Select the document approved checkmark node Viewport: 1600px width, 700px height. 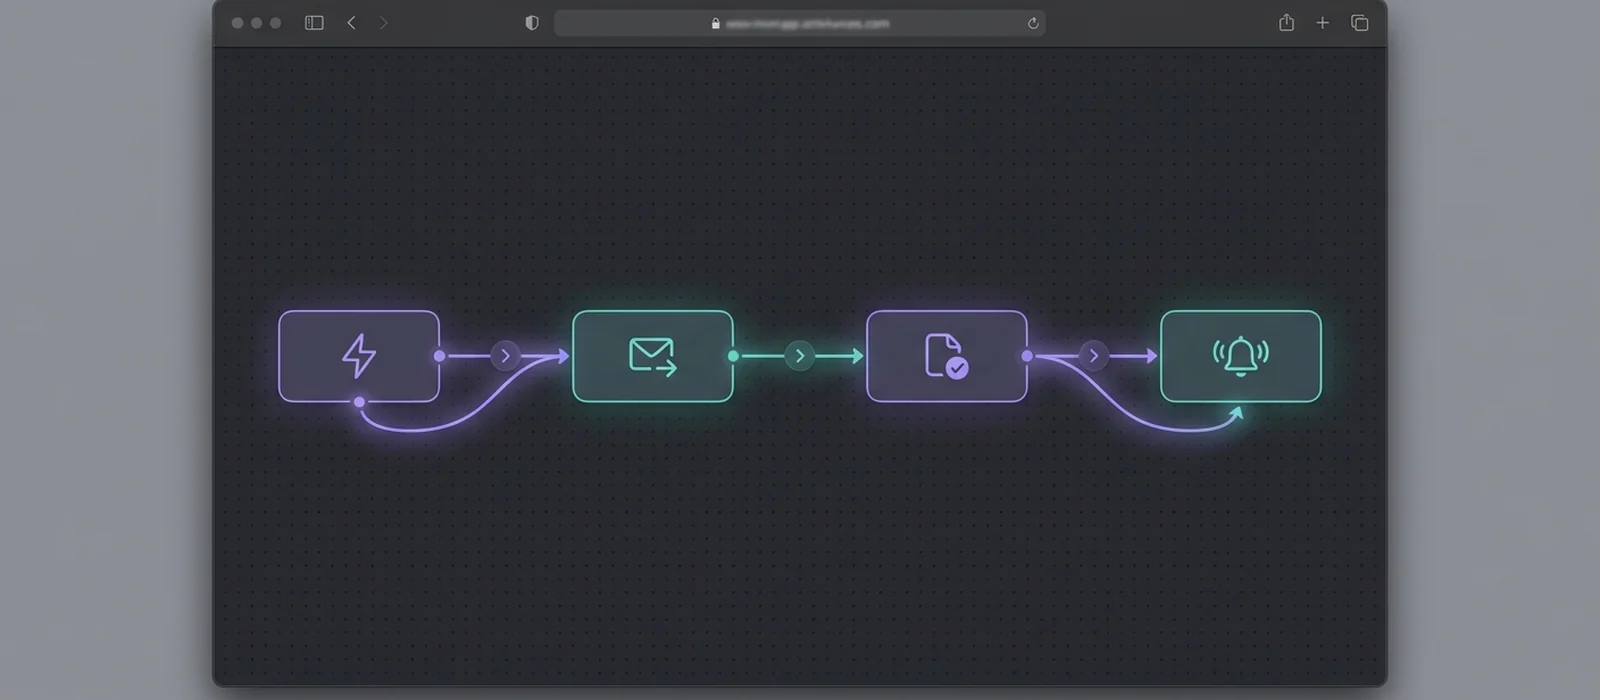pos(947,356)
